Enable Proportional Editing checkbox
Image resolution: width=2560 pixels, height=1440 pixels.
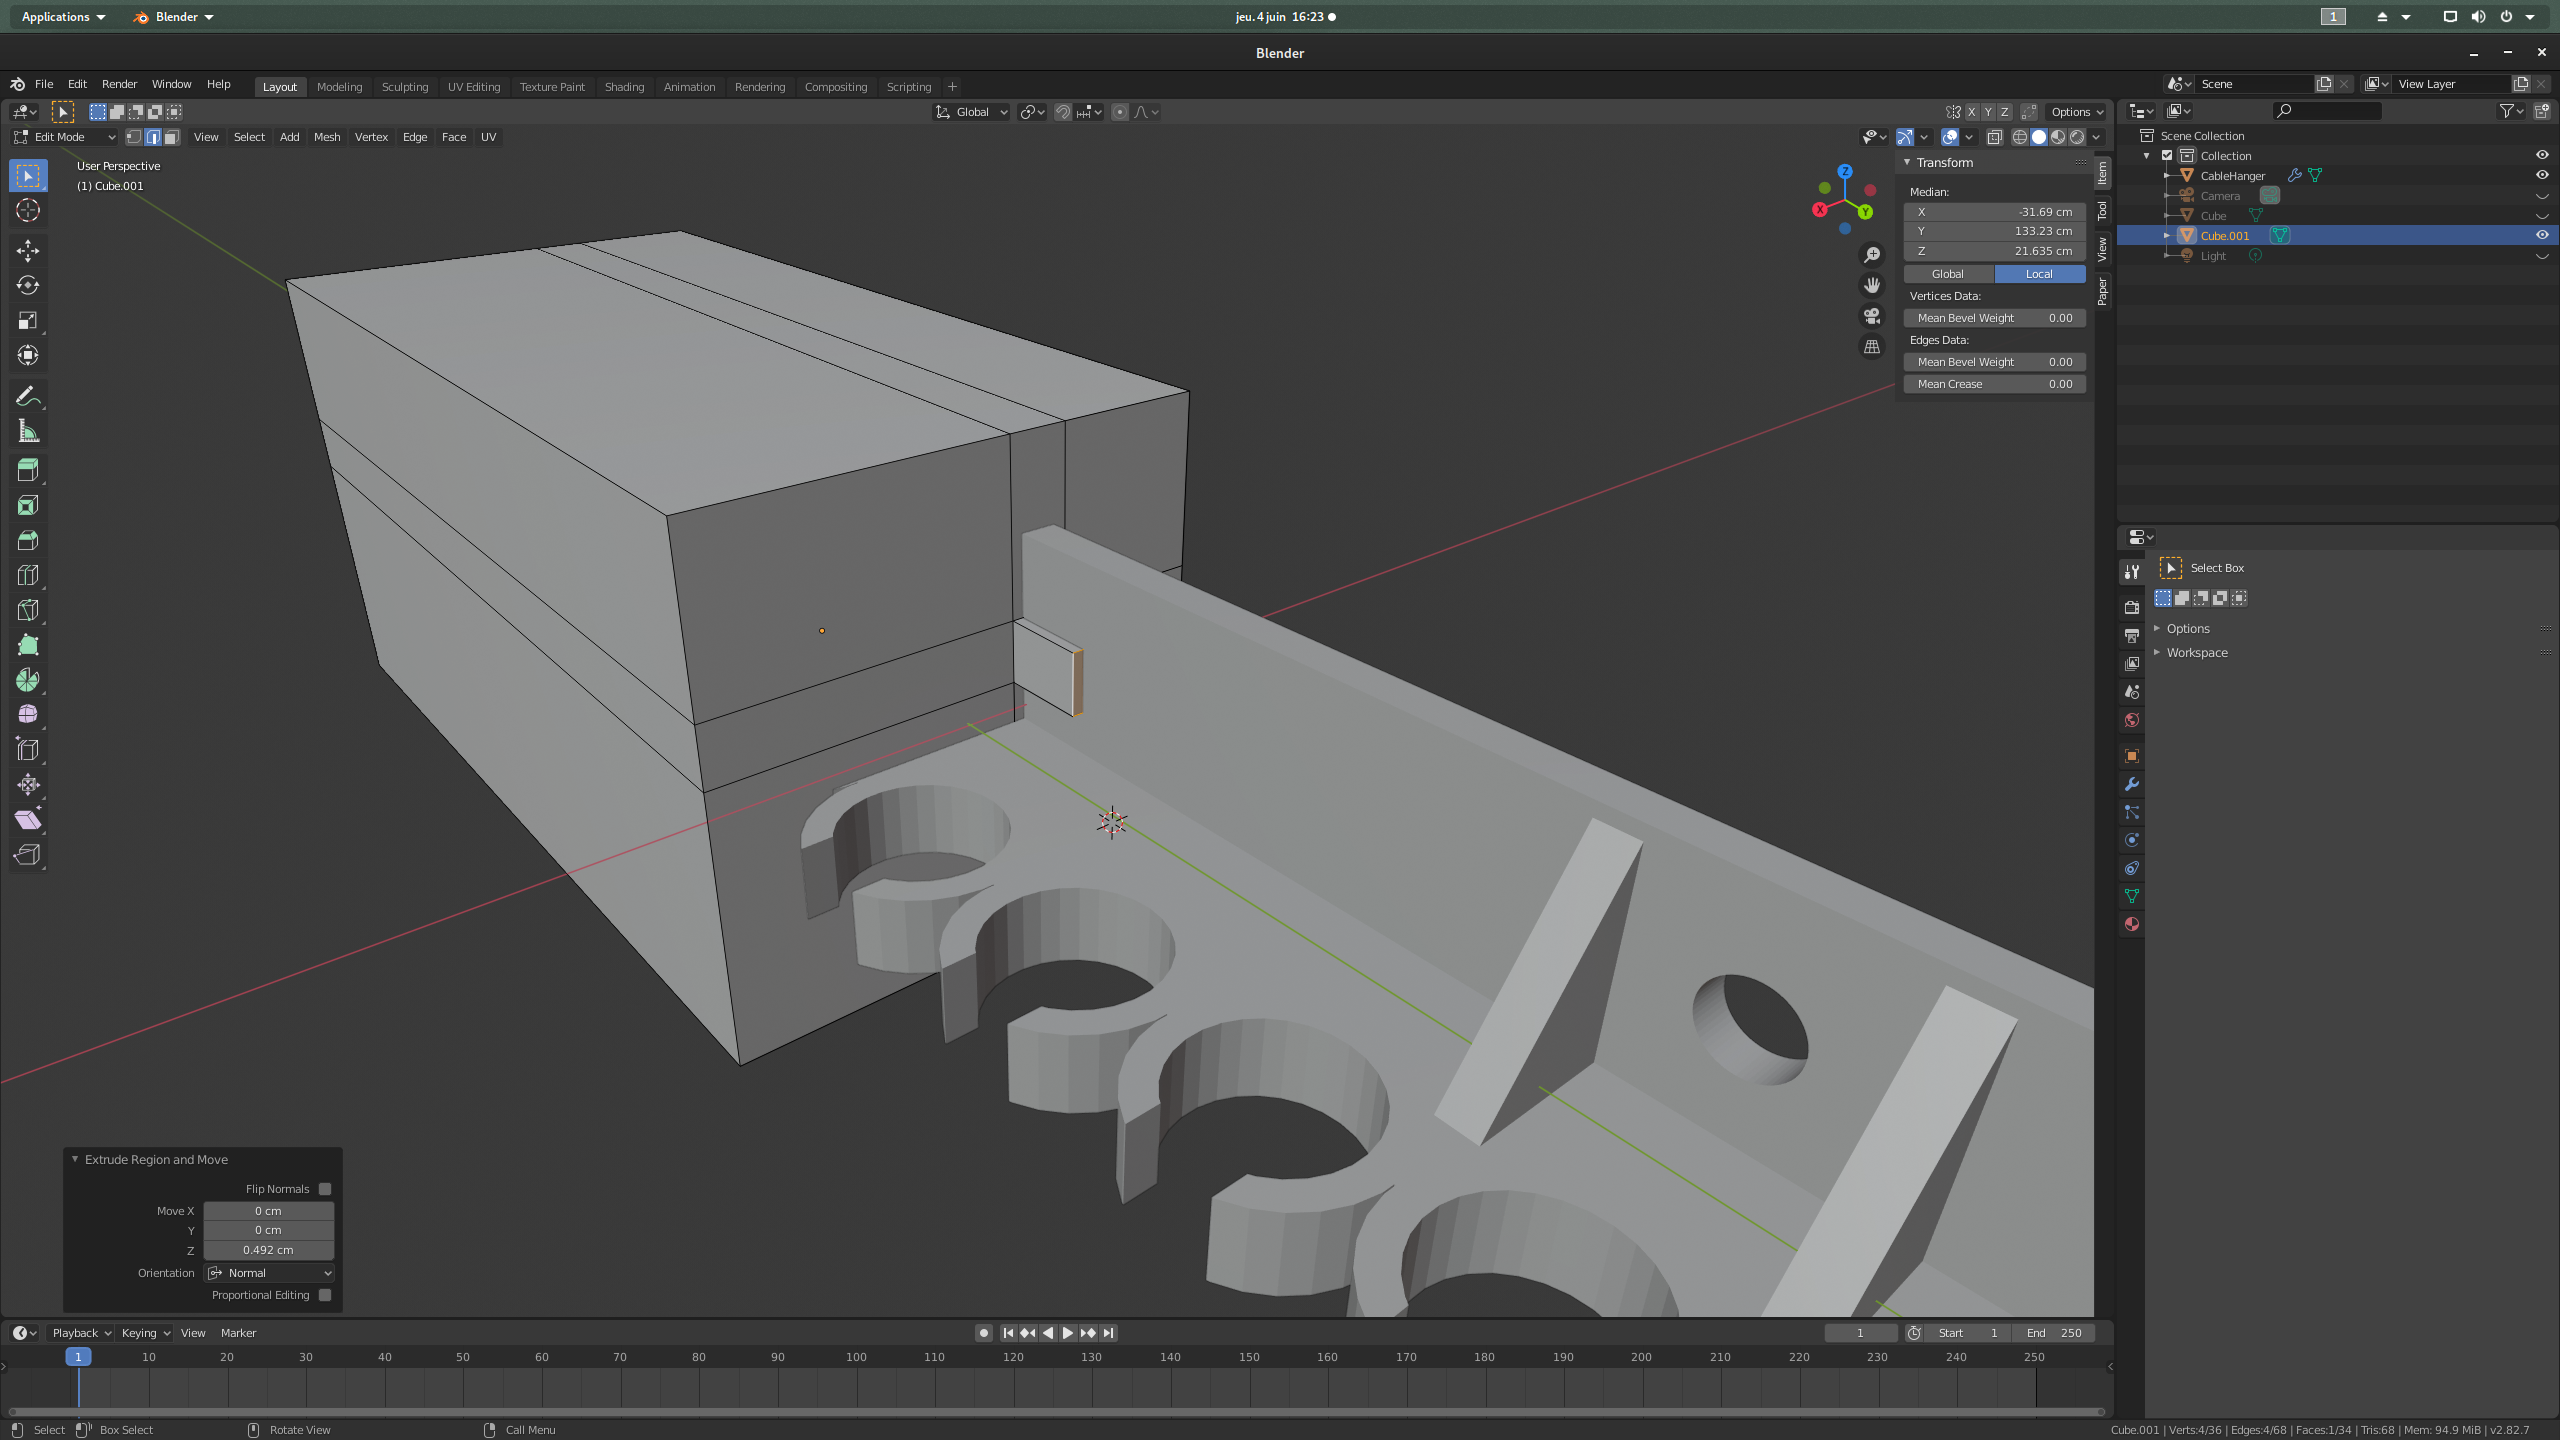coord(325,1295)
